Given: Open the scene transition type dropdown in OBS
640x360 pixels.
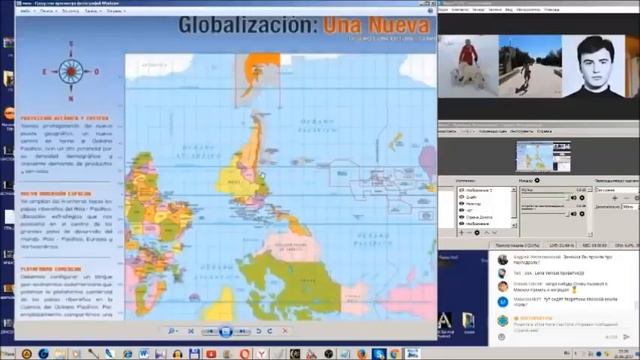Looking at the screenshot, I should pos(617,190).
